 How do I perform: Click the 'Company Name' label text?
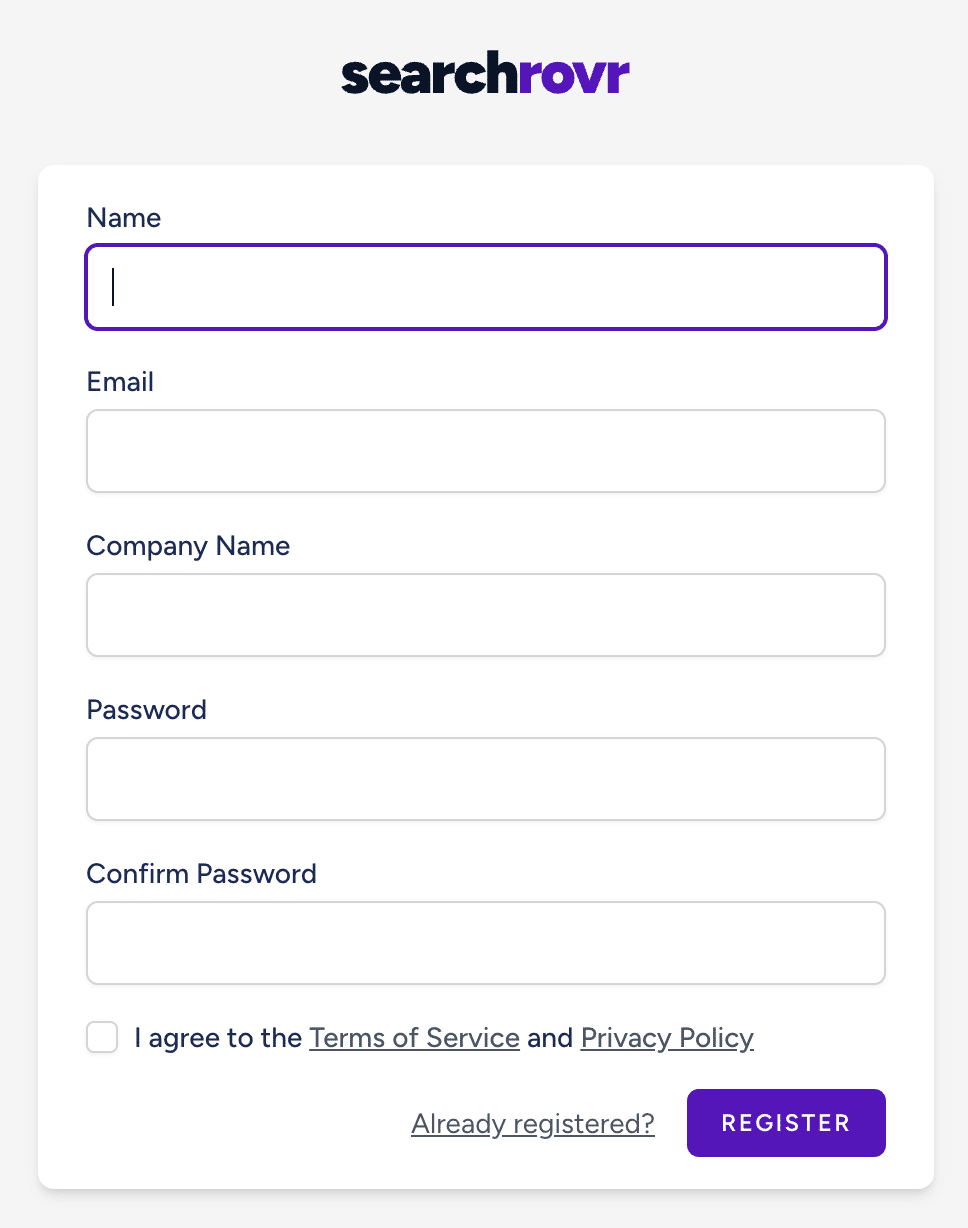[188, 546]
